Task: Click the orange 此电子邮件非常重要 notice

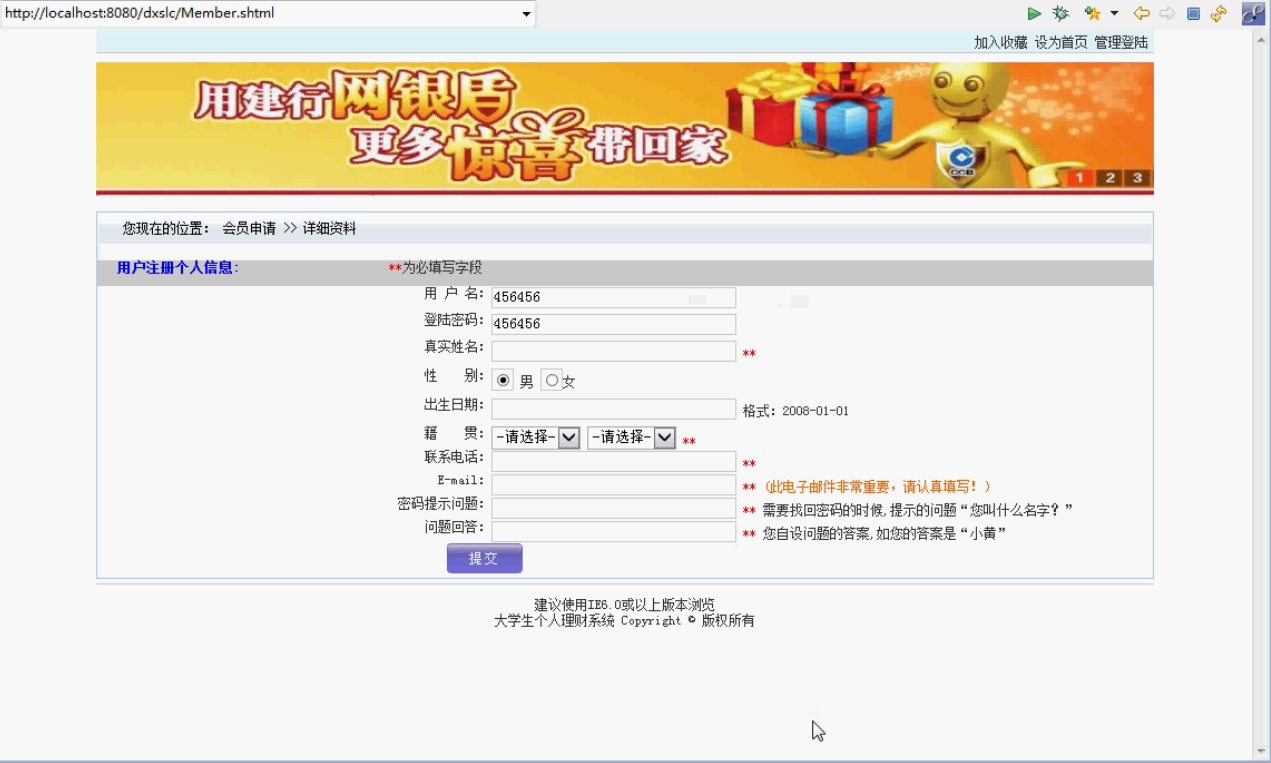Action: (x=877, y=487)
